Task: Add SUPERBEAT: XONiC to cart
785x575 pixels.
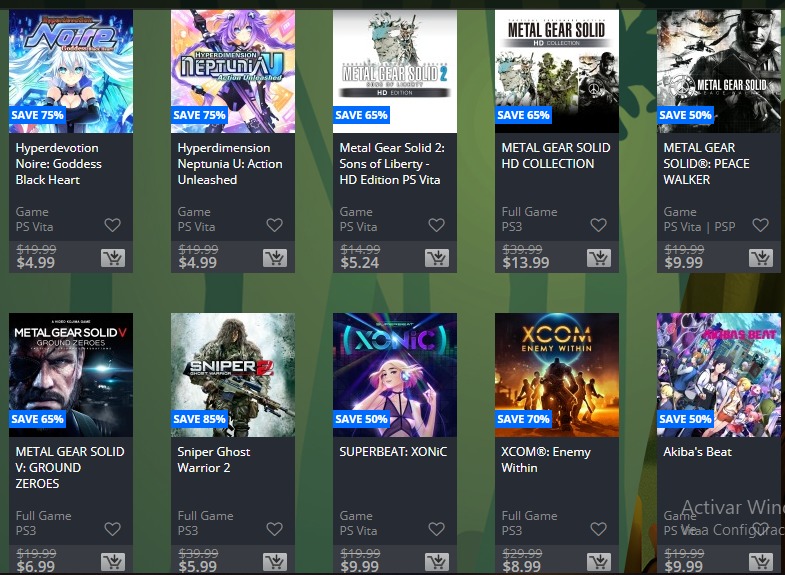Action: pos(437,562)
